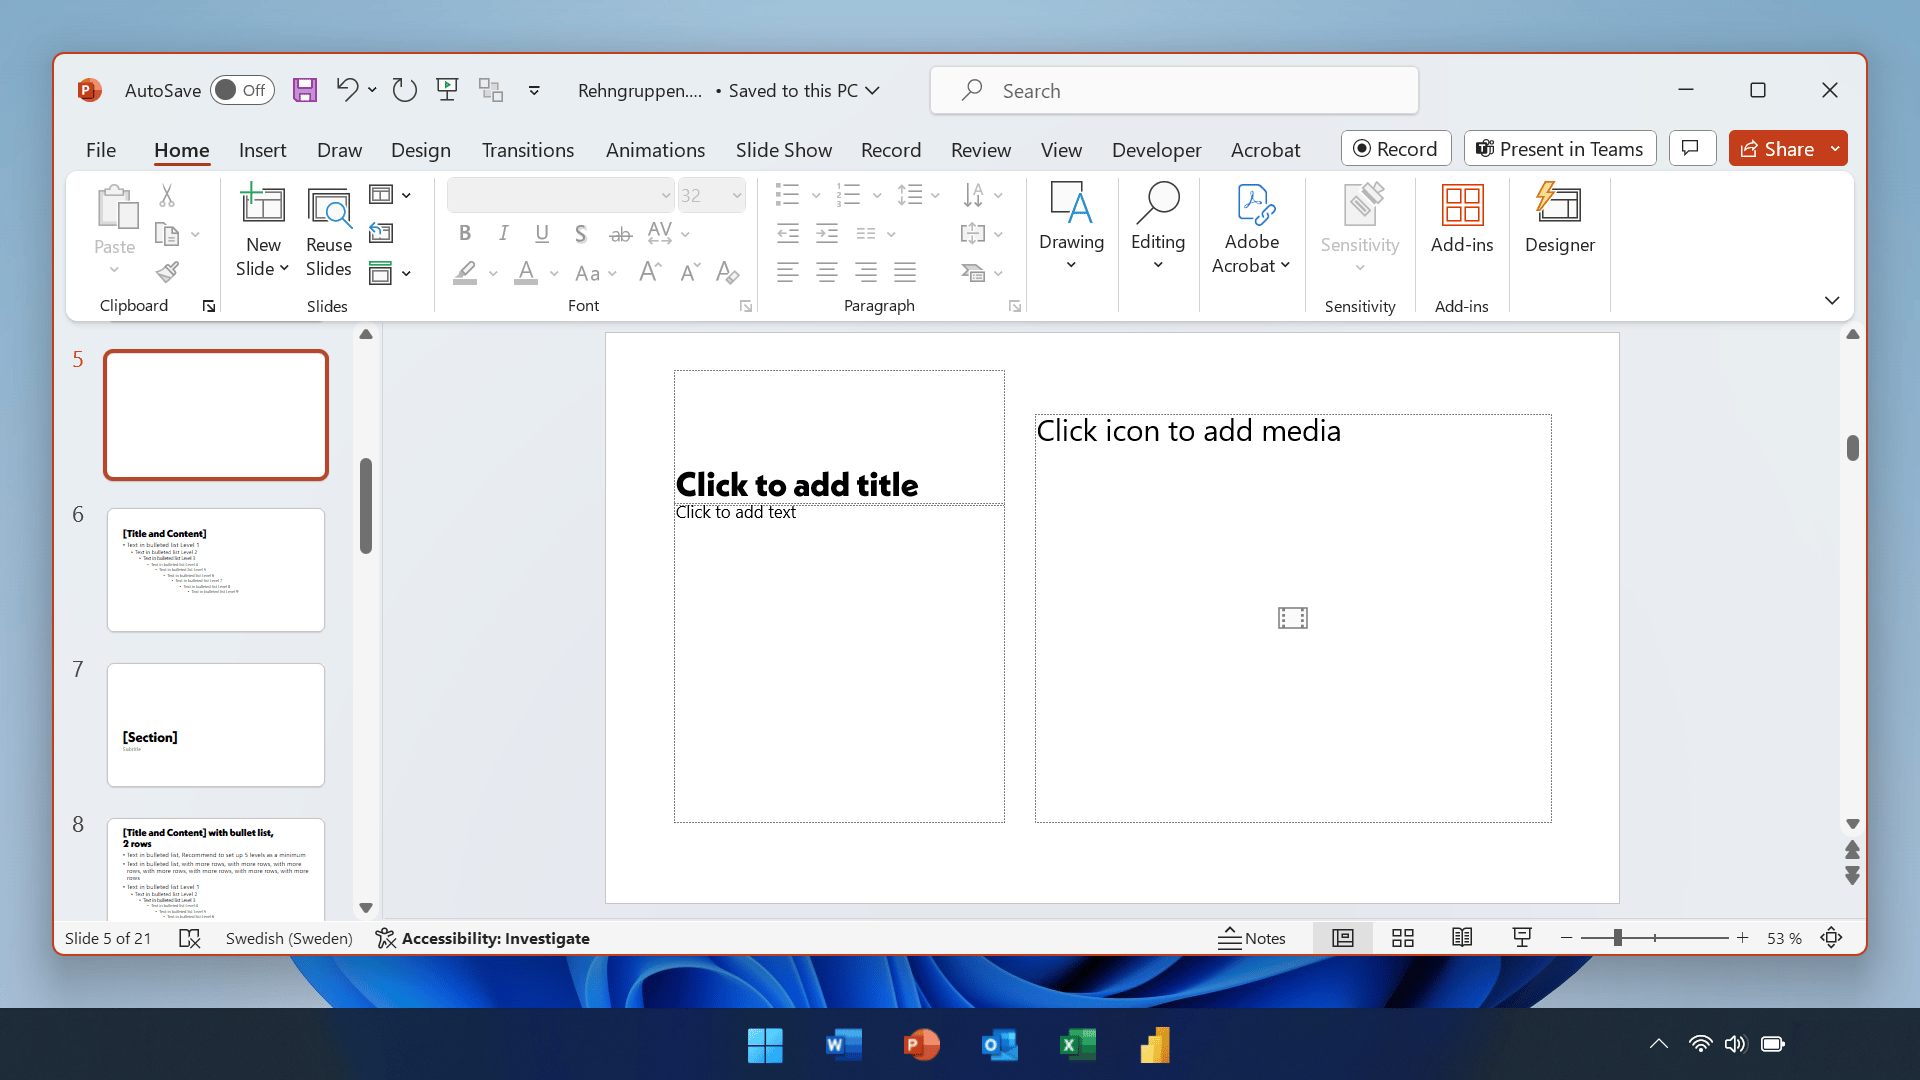The image size is (1920, 1080).
Task: Increase list indent level
Action: point(827,234)
